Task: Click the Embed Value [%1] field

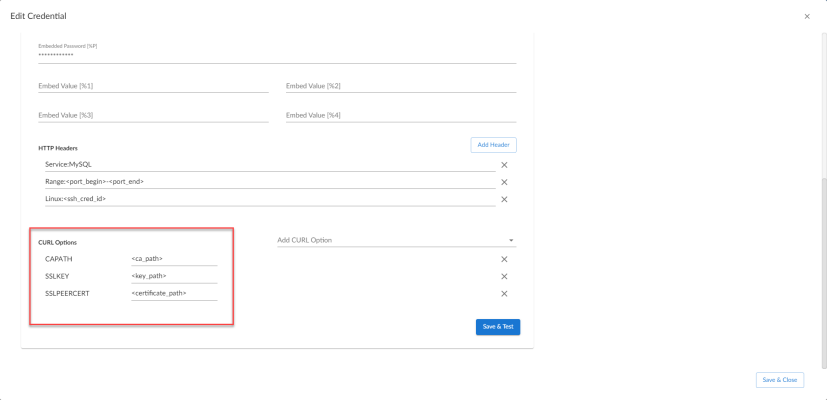Action: pyautogui.click(x=152, y=86)
